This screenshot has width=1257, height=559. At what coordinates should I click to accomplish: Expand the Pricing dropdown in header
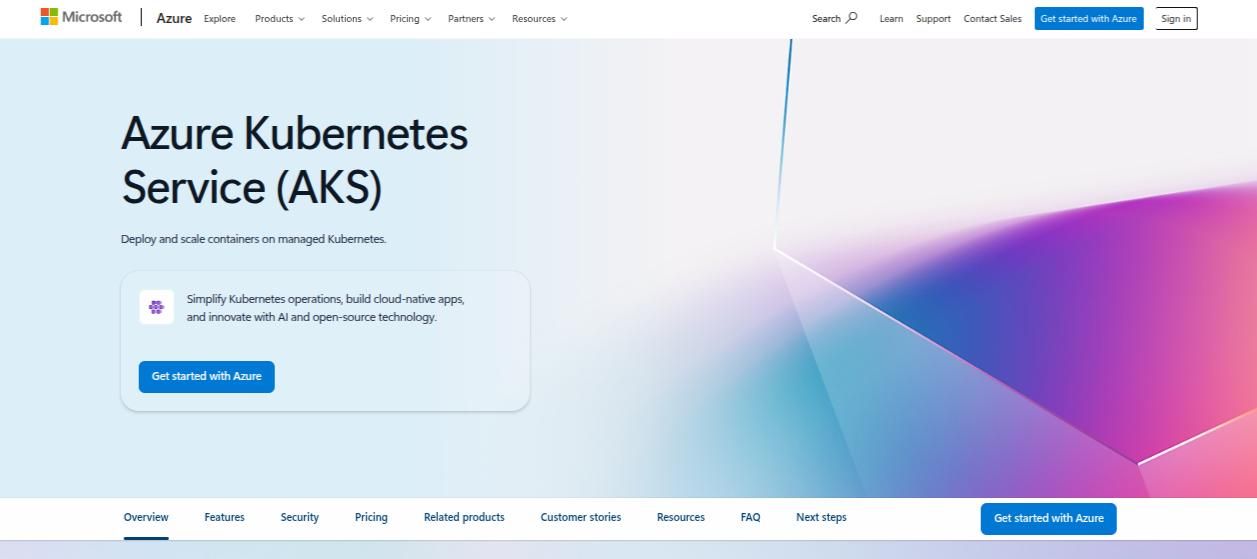coord(411,18)
